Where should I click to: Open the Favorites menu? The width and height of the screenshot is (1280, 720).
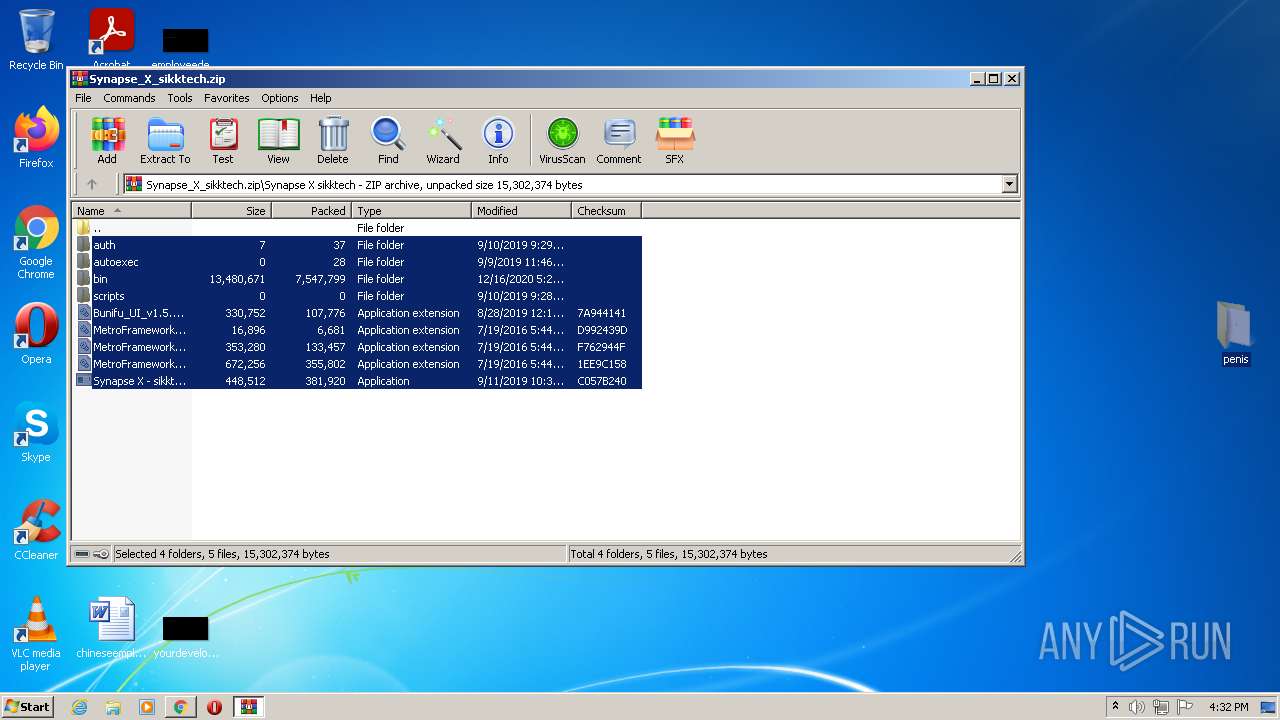(x=227, y=98)
